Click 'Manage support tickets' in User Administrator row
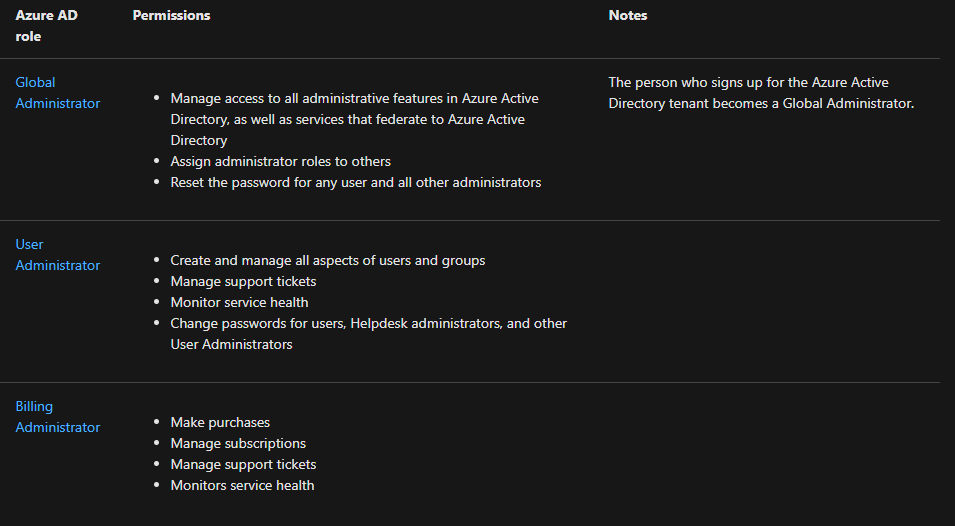This screenshot has height=526, width=955. coord(243,282)
